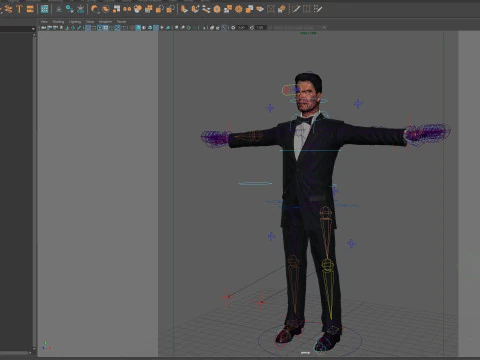Toggle textured display in the panel toolbar
Screen dimensions: 480x360
(x=156, y=28)
